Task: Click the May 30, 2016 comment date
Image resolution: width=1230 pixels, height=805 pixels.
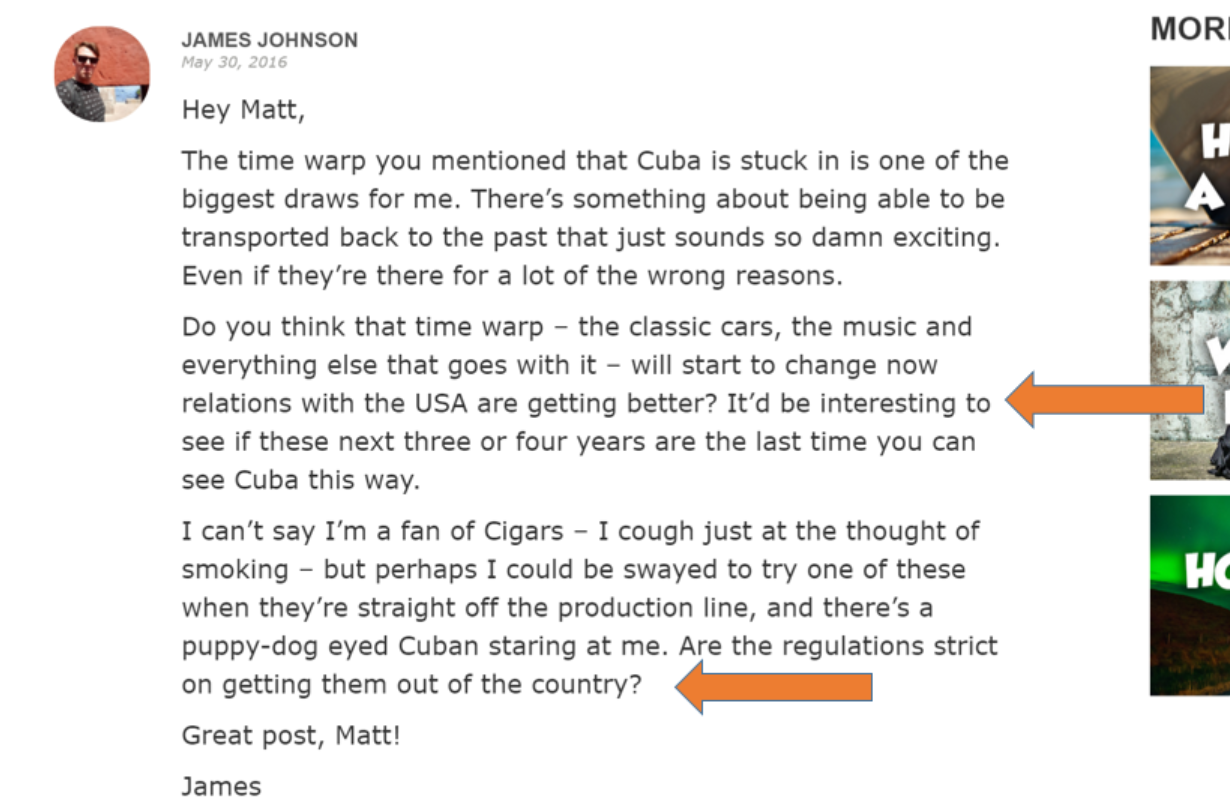Action: [x=234, y=62]
